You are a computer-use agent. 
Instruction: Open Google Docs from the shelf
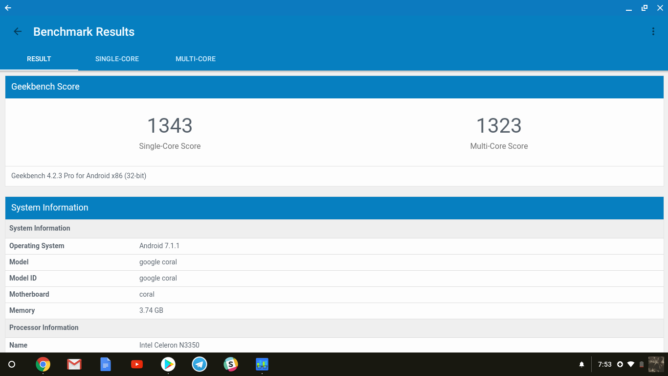click(105, 364)
